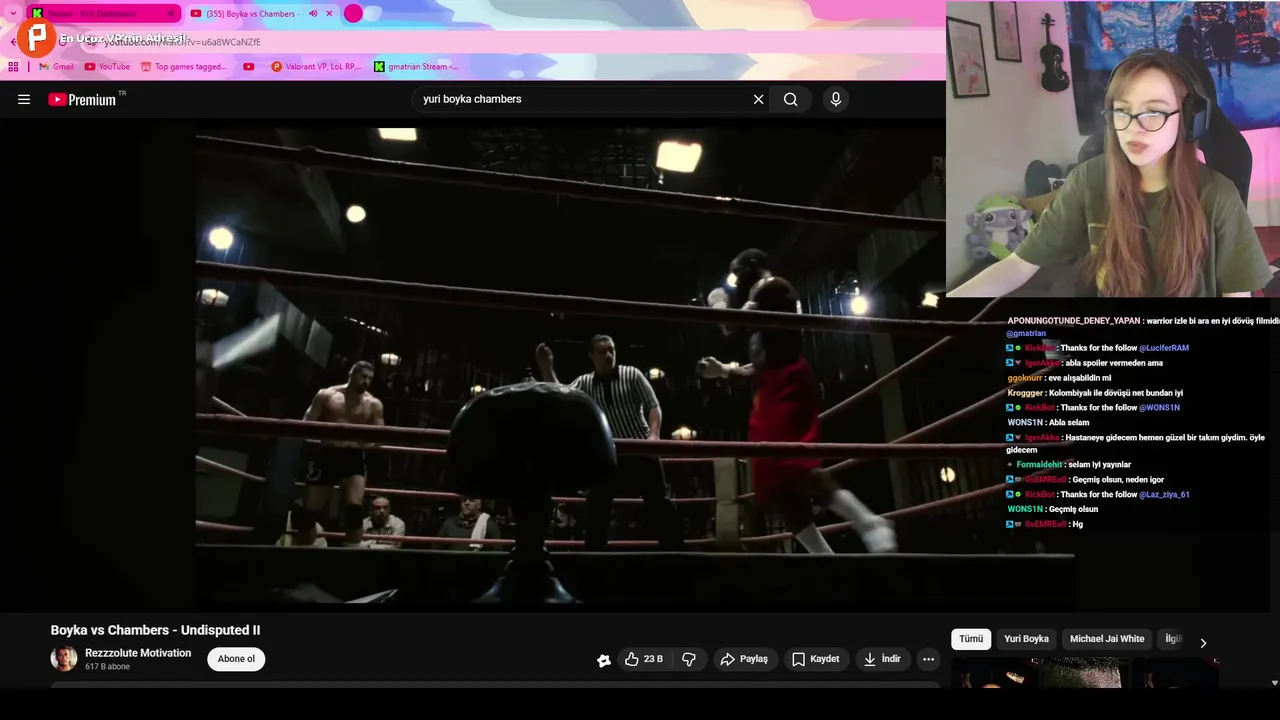Click APONUNGOTUNDE_DENEY_YAPAN username in chat

[1074, 321]
